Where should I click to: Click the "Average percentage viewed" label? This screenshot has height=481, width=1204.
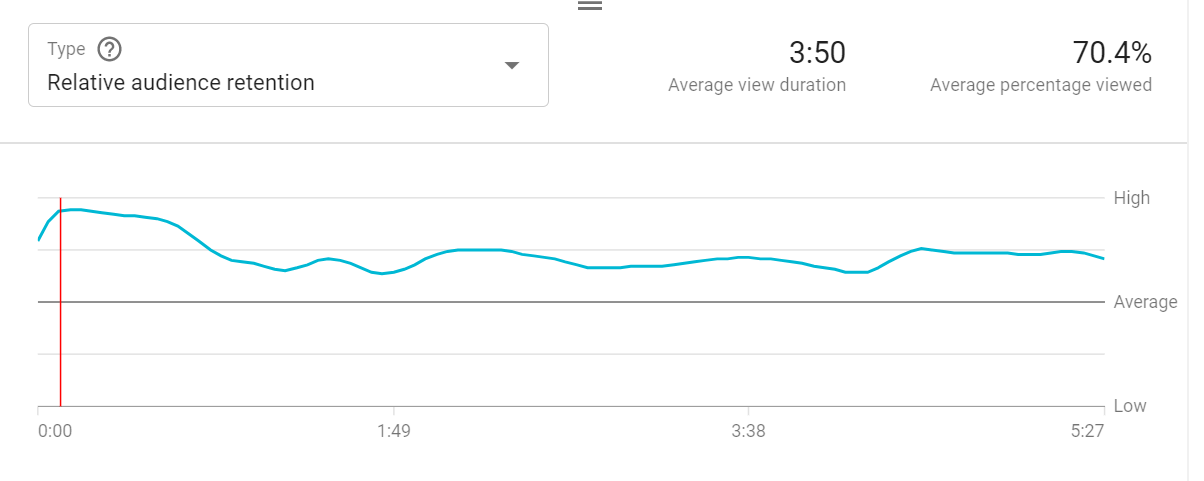1040,85
